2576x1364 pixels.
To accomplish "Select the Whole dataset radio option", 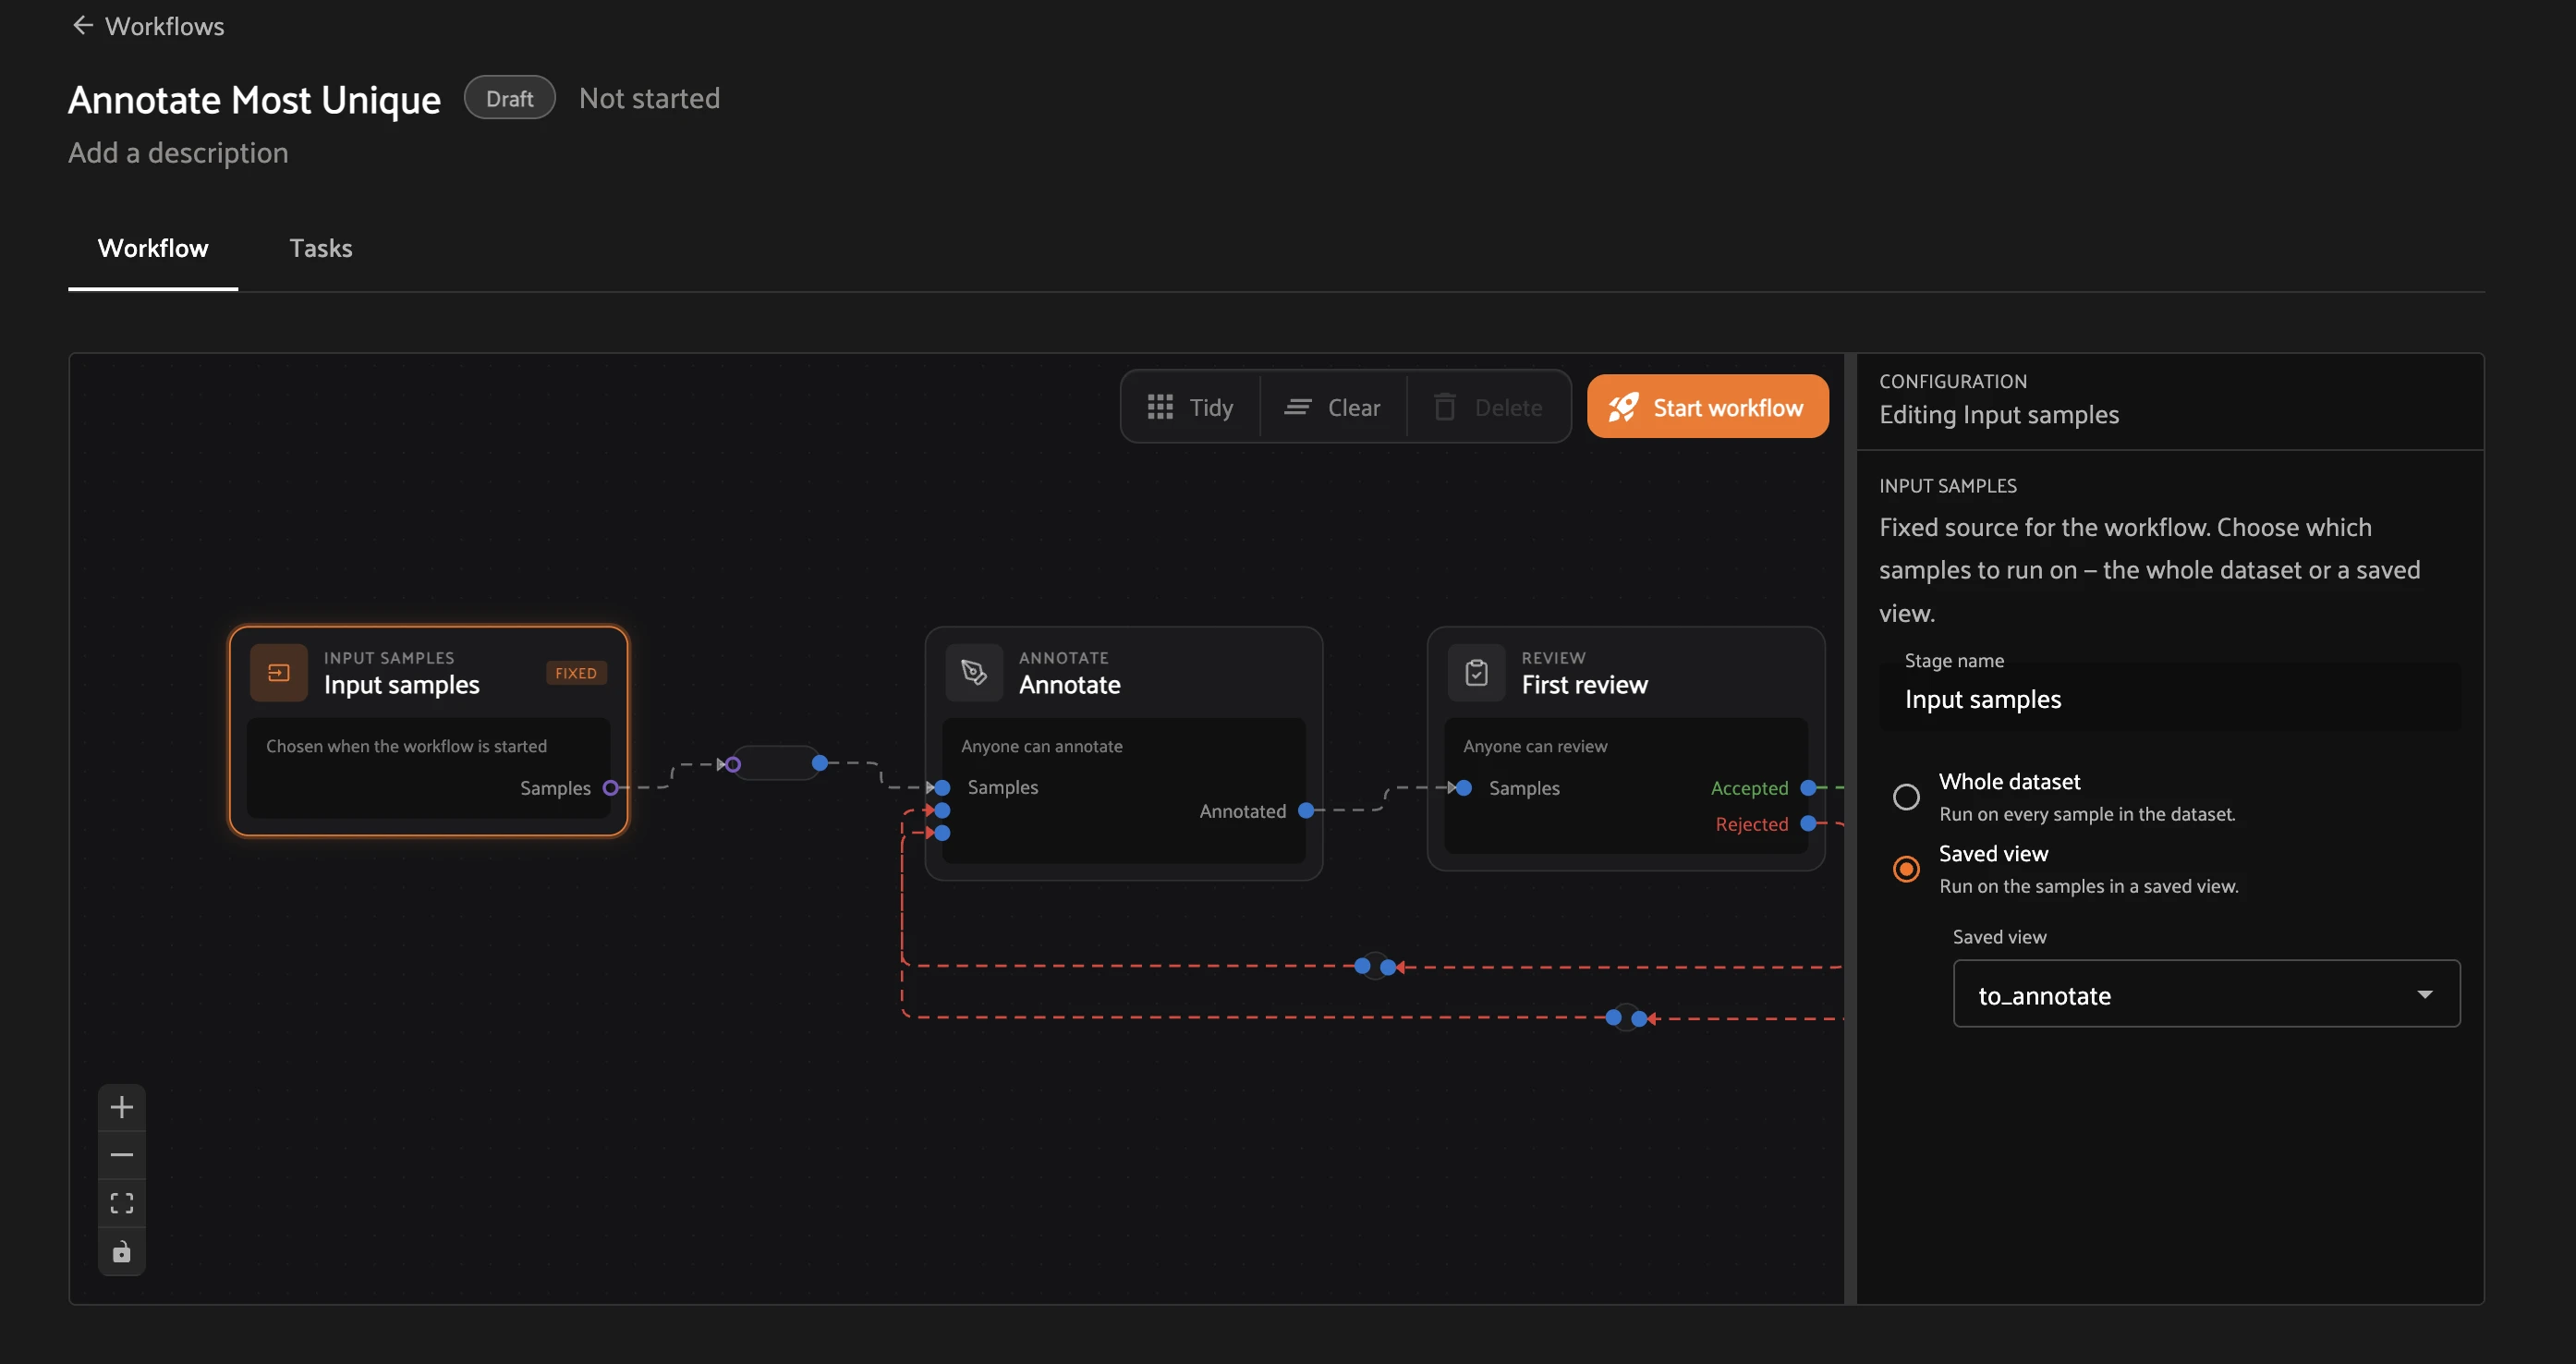I will [x=1906, y=797].
